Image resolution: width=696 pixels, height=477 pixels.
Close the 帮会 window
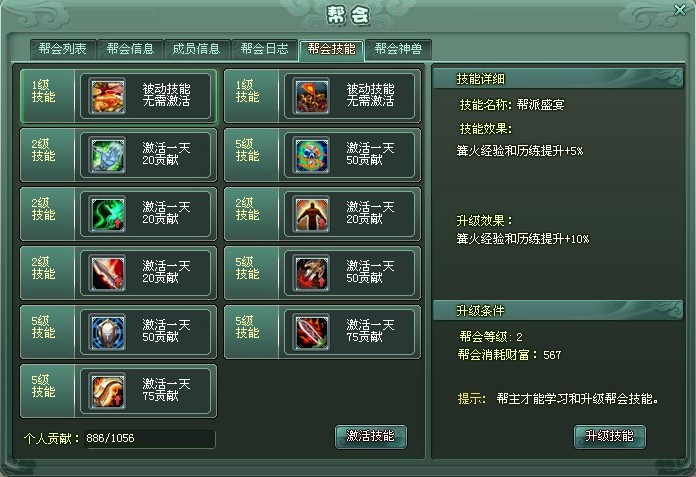(680, 10)
